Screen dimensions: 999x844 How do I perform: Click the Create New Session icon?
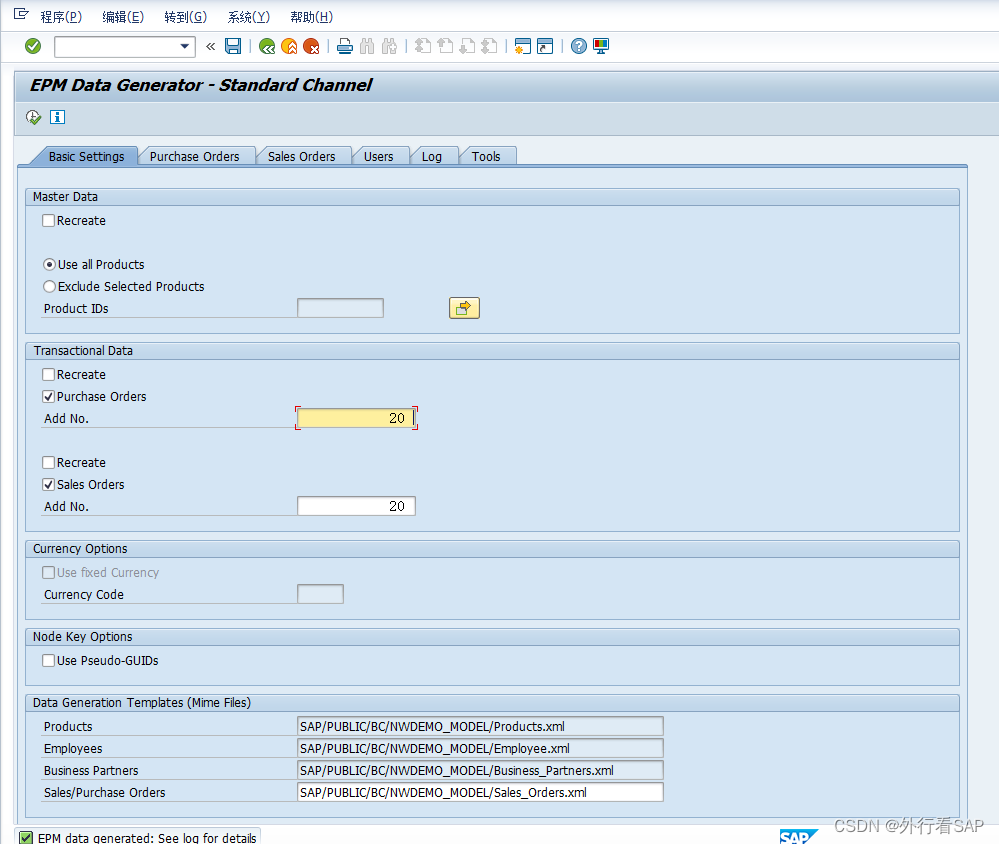pyautogui.click(x=522, y=46)
